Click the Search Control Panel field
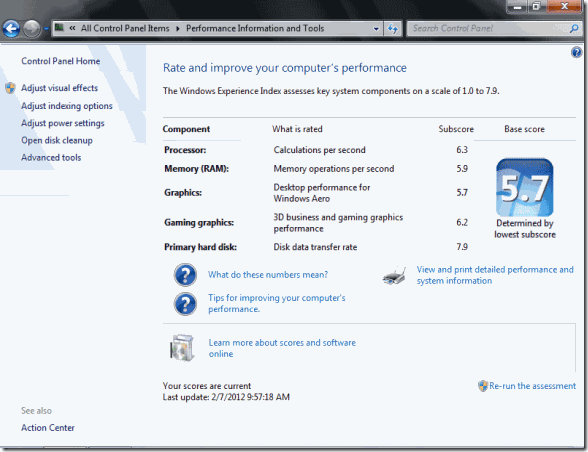The height and width of the screenshot is (452, 588). 494,29
